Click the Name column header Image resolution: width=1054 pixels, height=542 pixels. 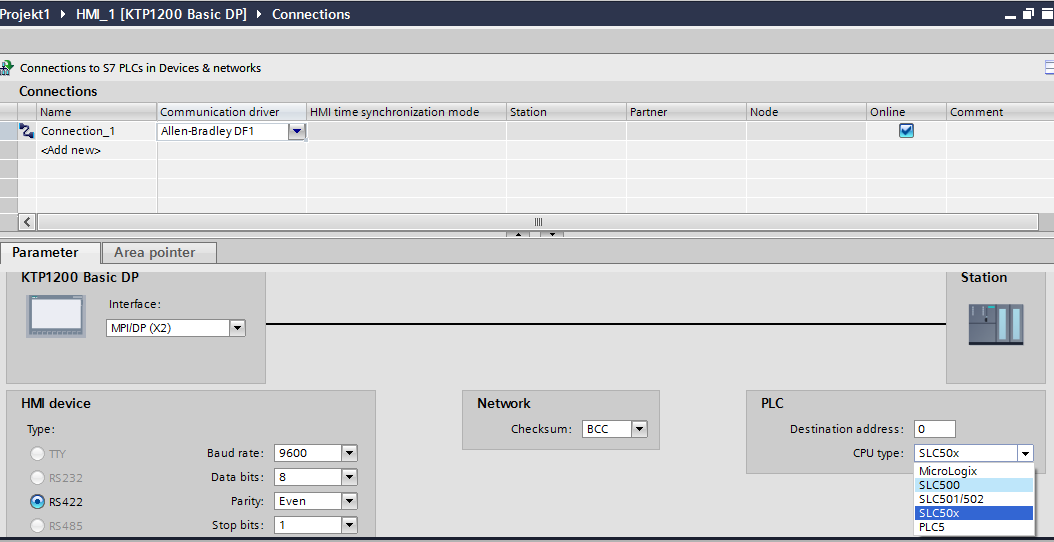[x=96, y=112]
